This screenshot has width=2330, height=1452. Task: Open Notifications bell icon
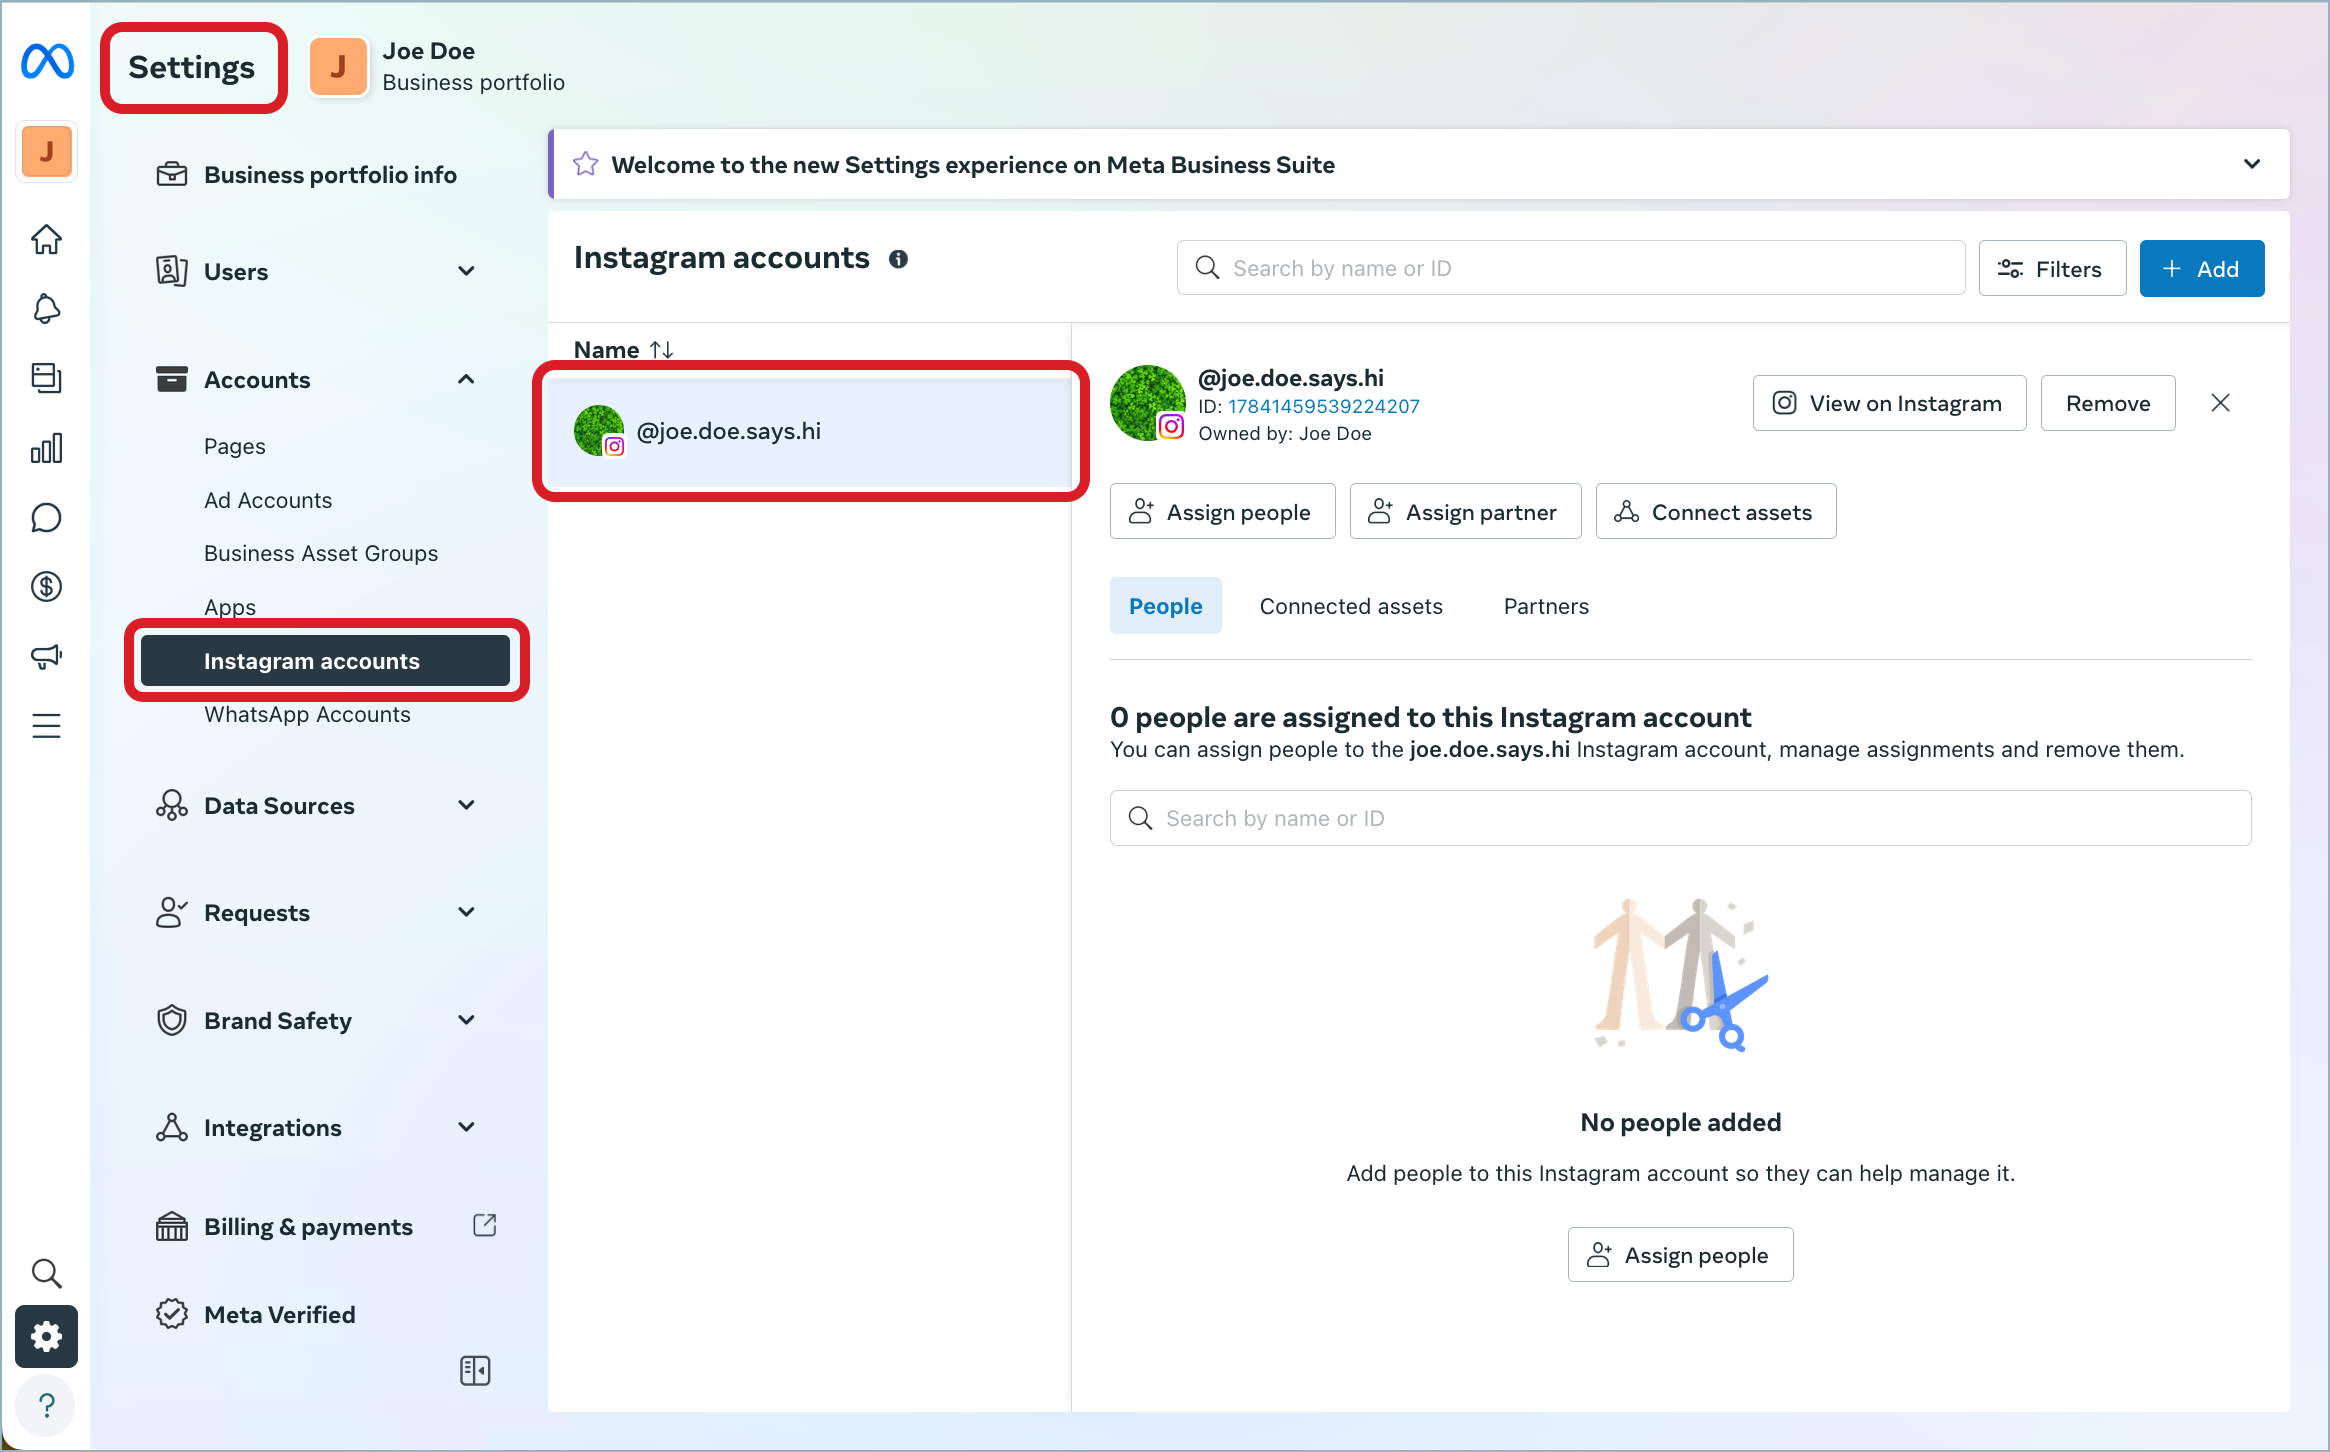pyautogui.click(x=46, y=308)
